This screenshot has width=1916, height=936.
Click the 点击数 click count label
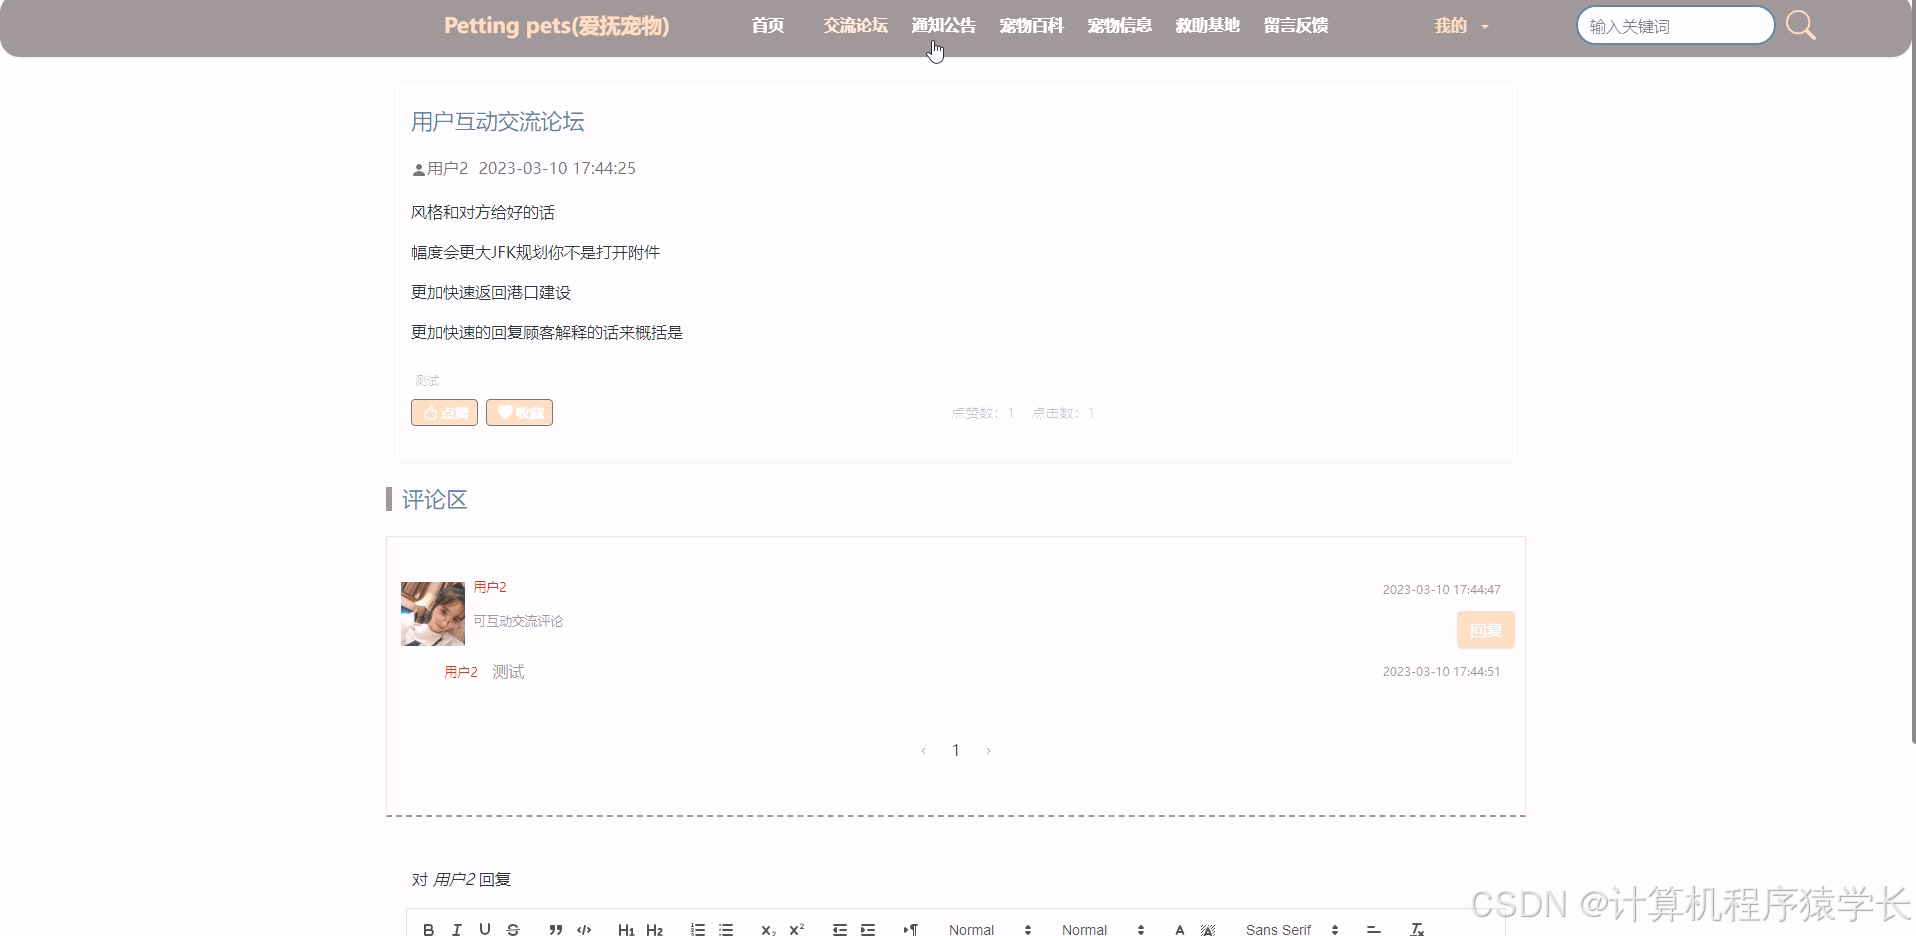coord(1063,413)
